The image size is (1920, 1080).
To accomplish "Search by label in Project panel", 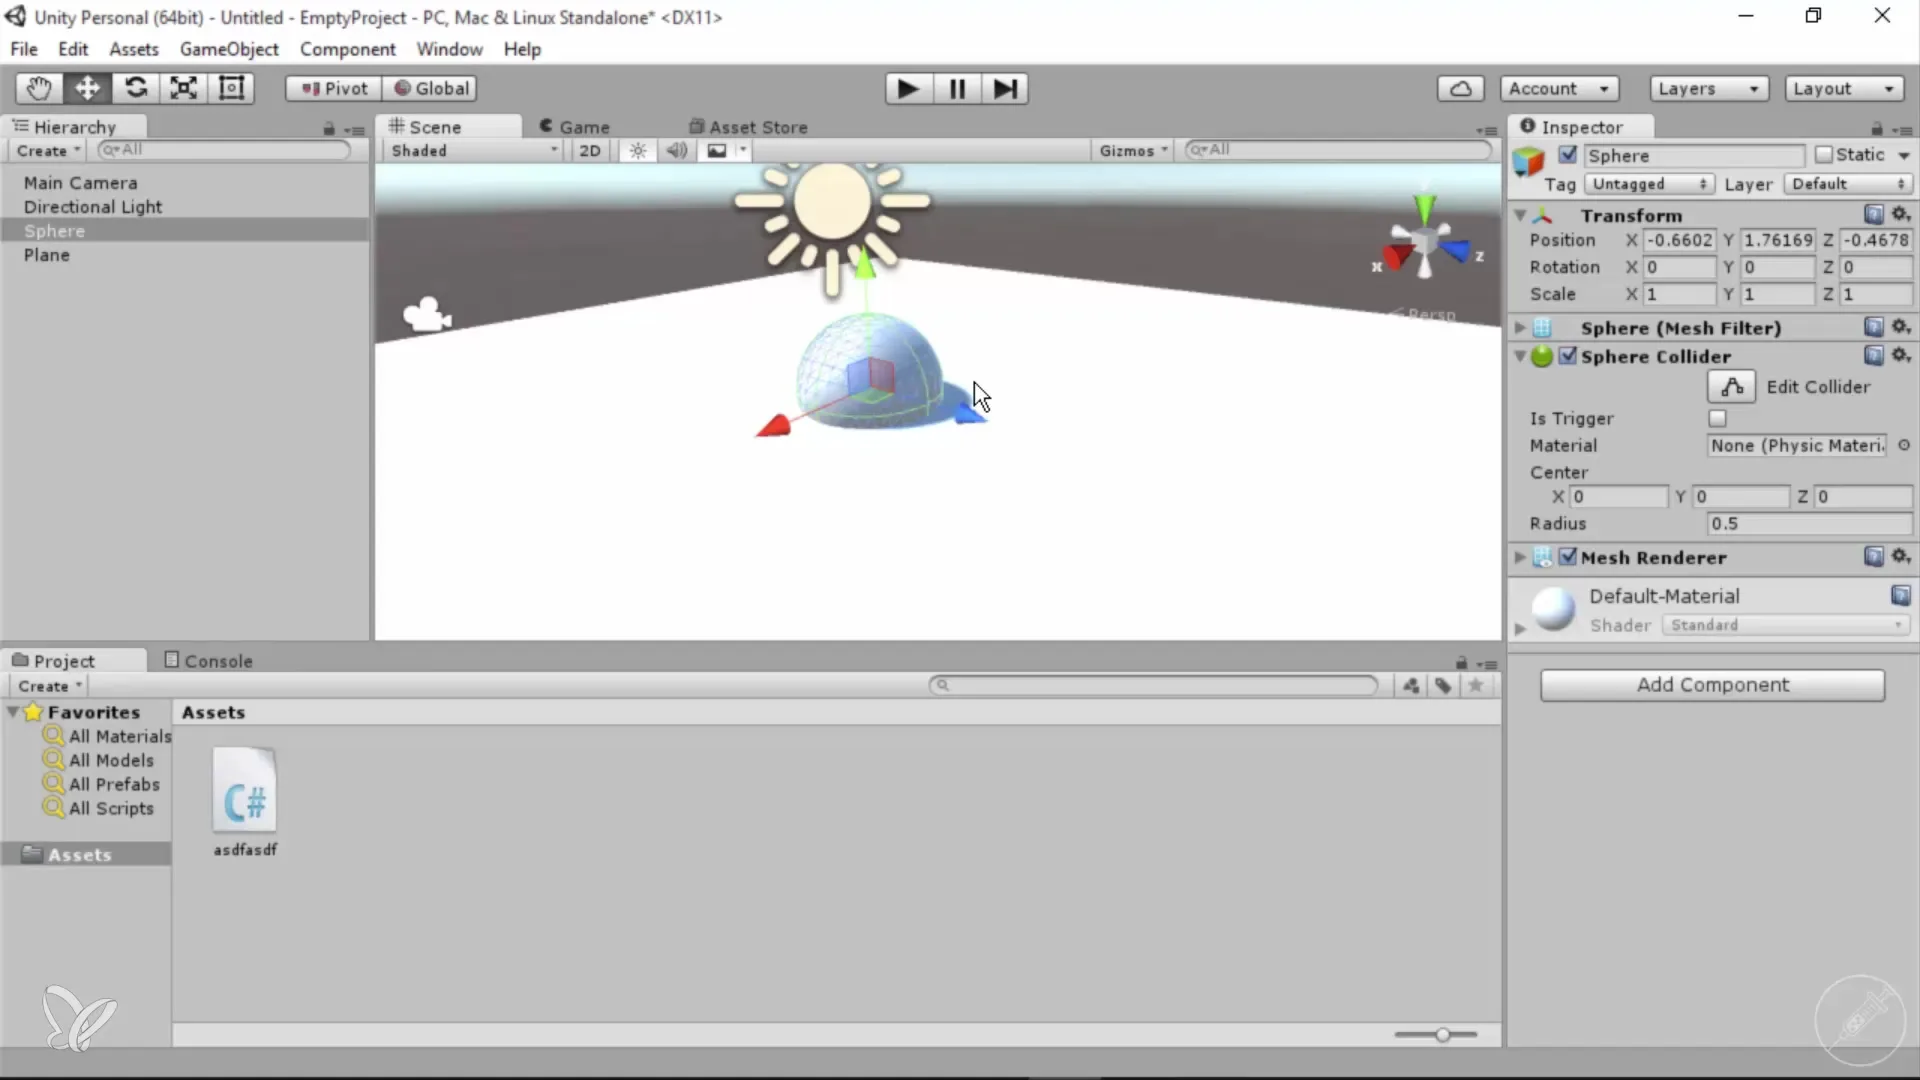I will pos(1443,685).
